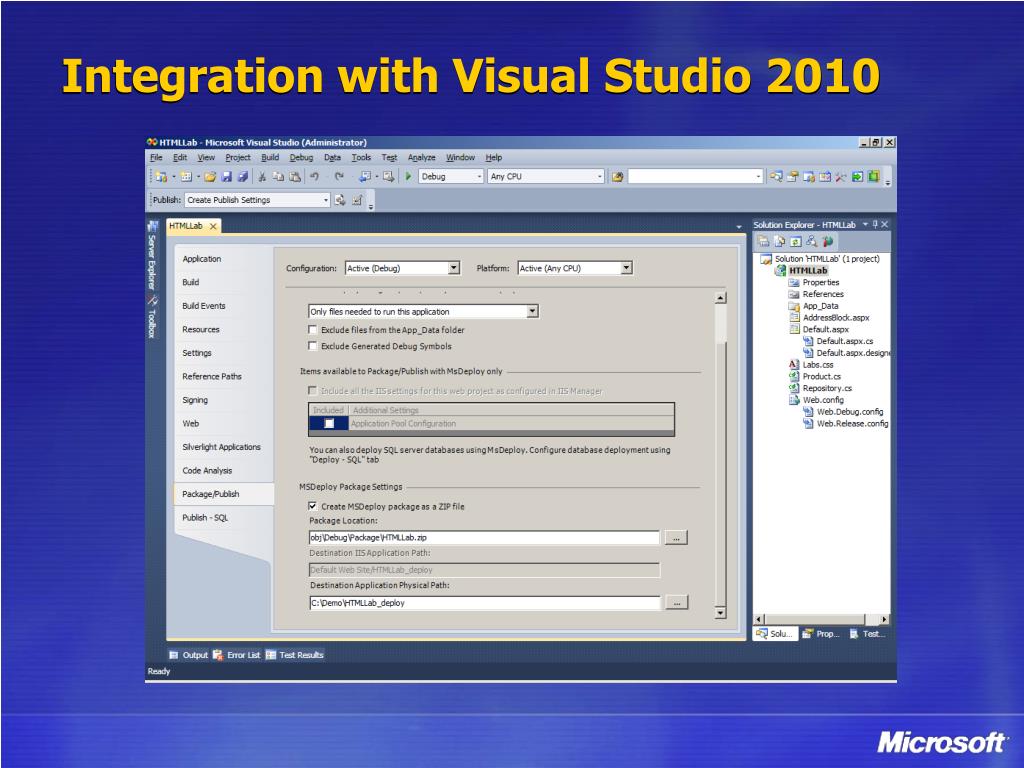Image resolution: width=1024 pixels, height=768 pixels.
Task: Click the Open File folder icon
Action: [x=210, y=177]
